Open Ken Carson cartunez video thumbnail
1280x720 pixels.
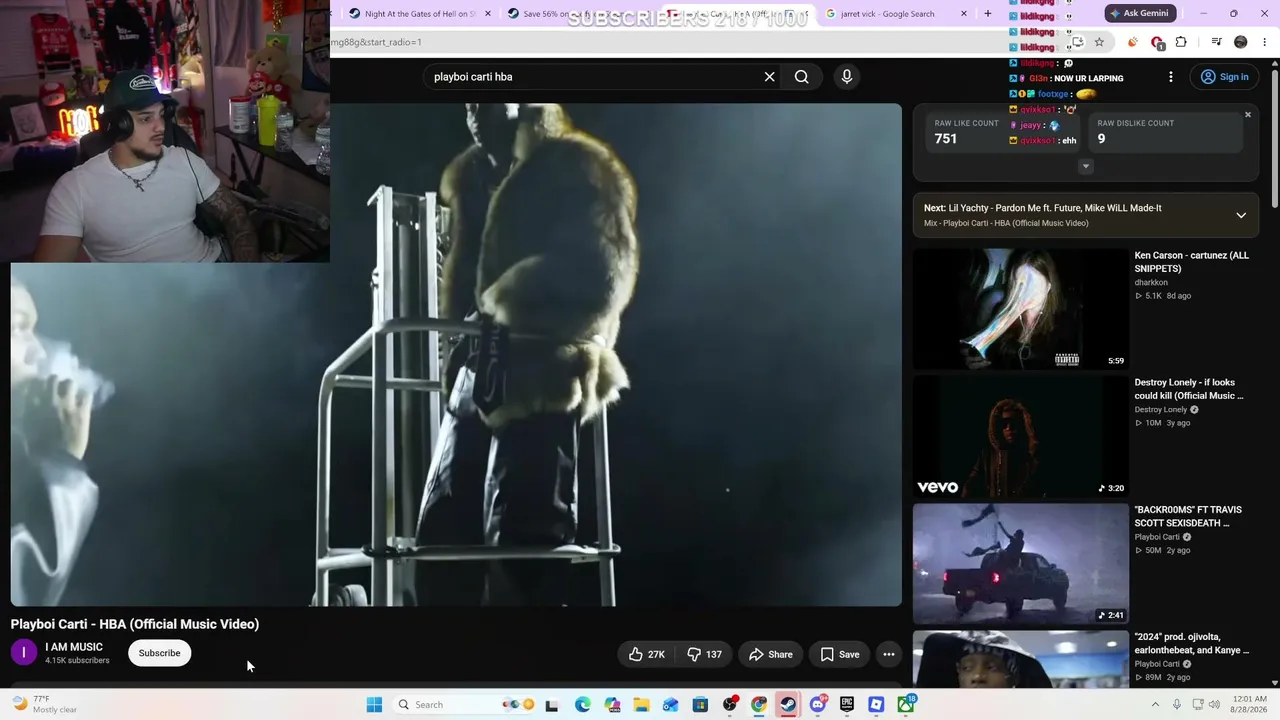point(1020,309)
